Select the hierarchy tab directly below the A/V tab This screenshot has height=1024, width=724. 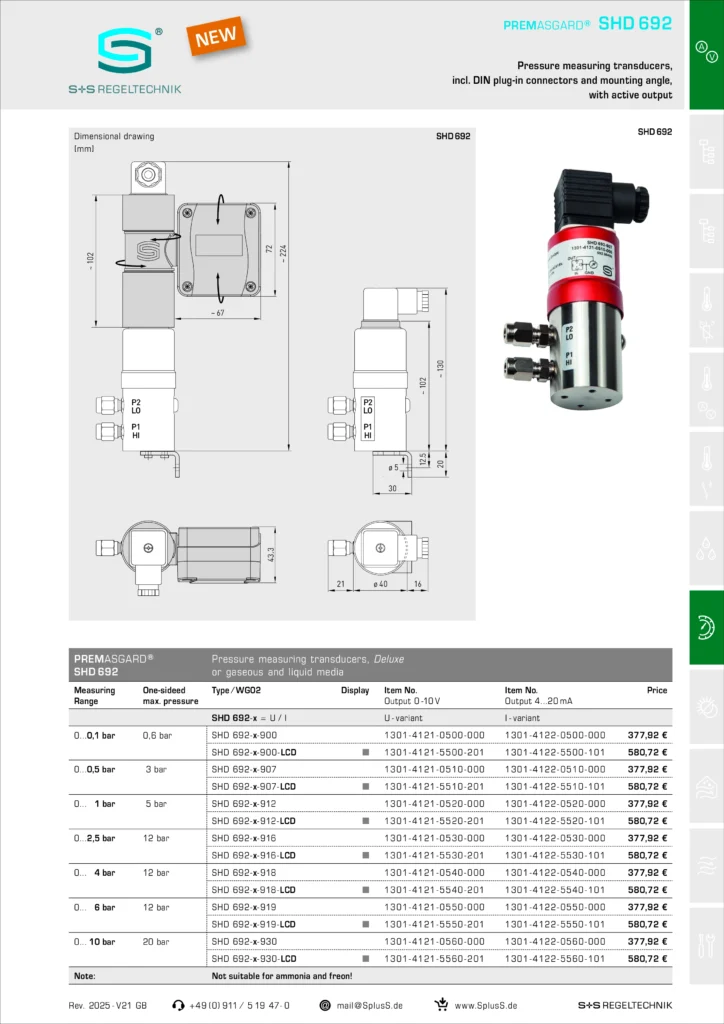pyautogui.click(x=707, y=151)
